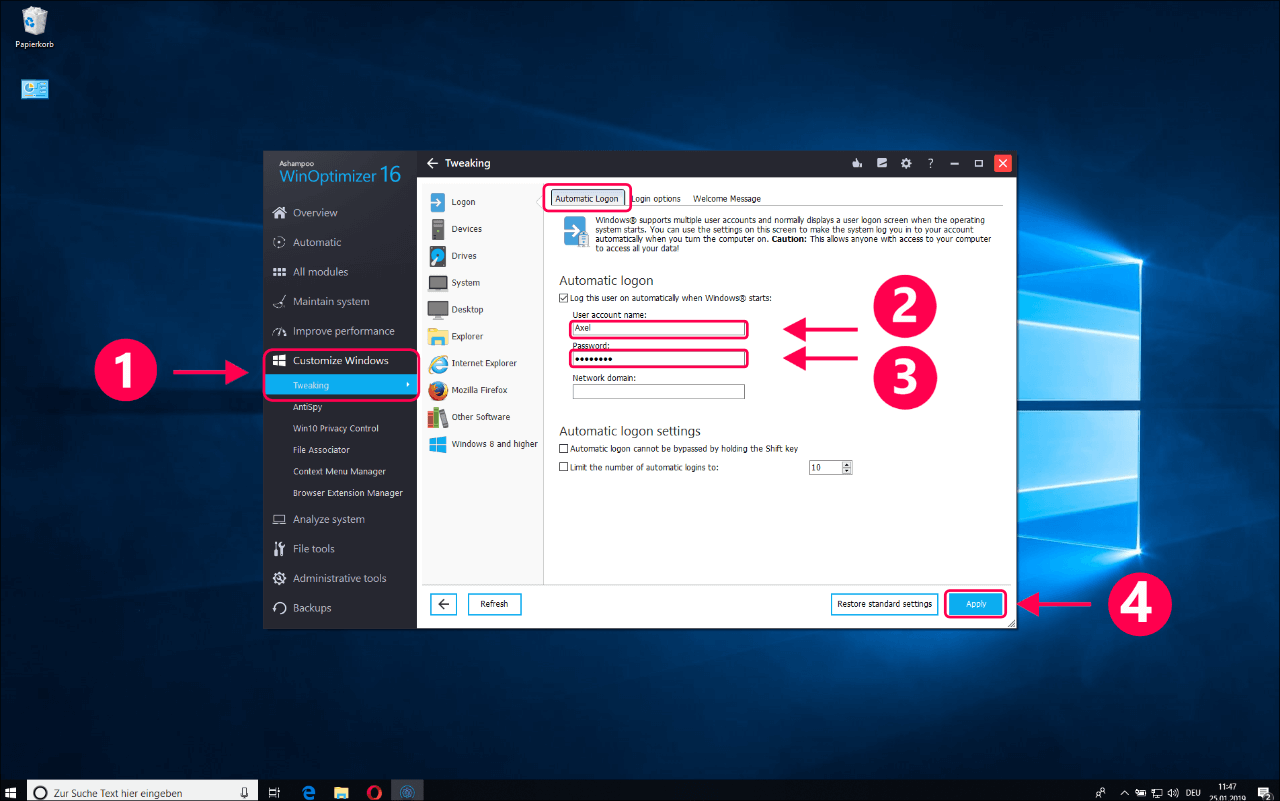Launch Opera from the taskbar
The width and height of the screenshot is (1280, 801).
[x=374, y=792]
